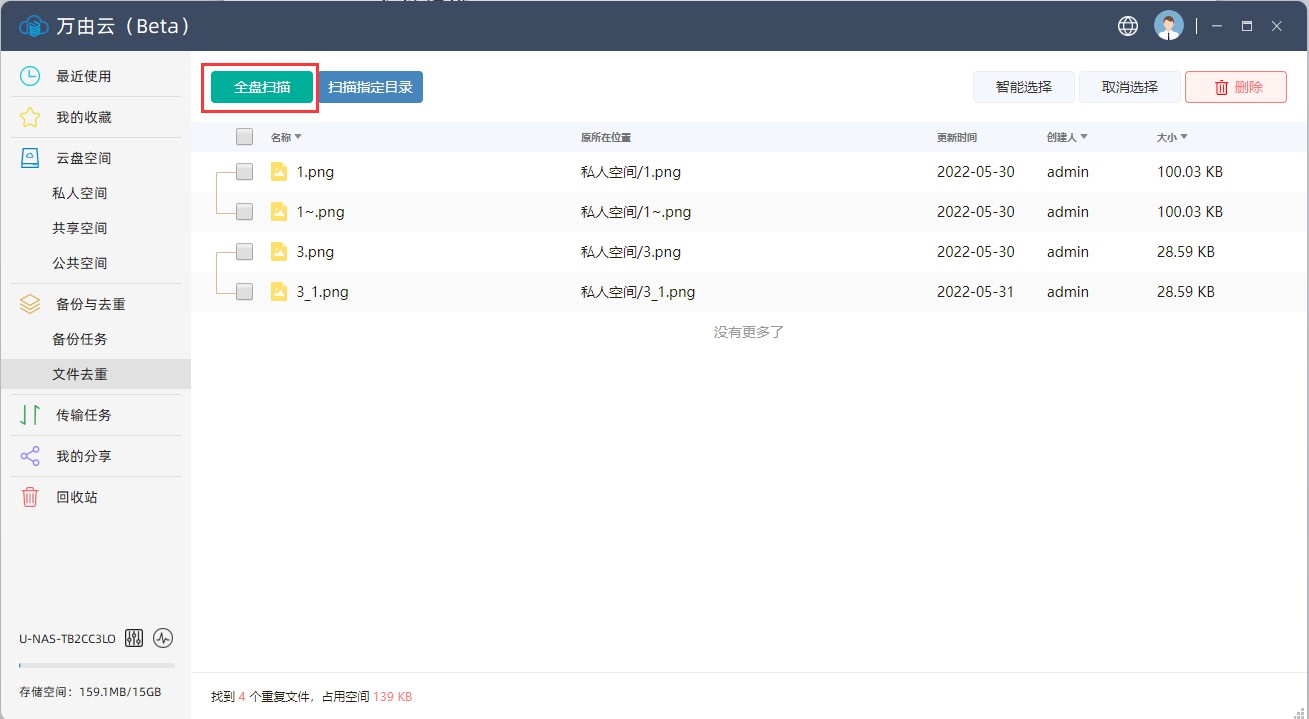Open the user avatar profile
Screen dimensions: 1309x719
[x=1168, y=26]
